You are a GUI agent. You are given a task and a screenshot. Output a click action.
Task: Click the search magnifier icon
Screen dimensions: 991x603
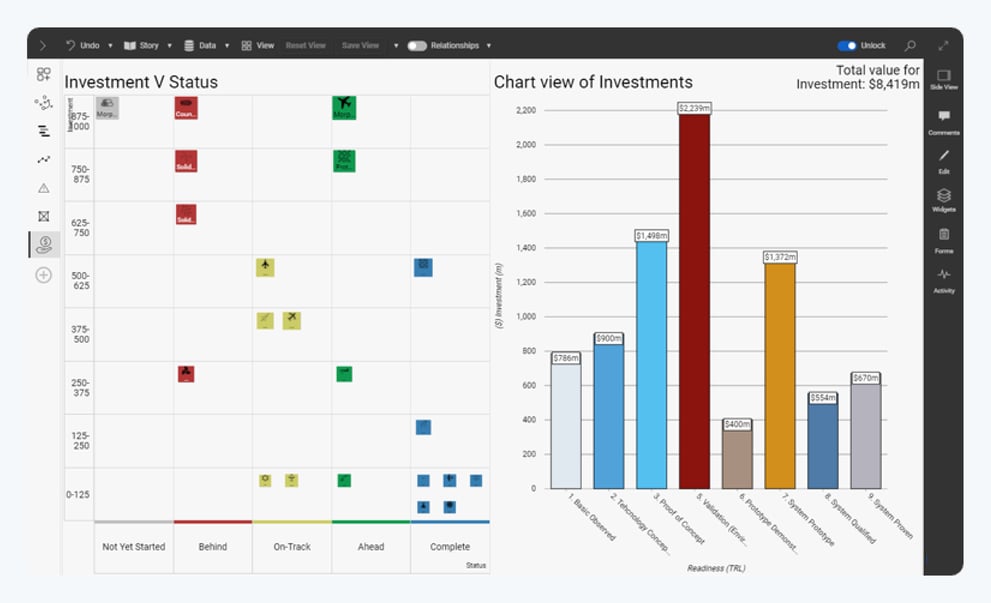click(911, 45)
